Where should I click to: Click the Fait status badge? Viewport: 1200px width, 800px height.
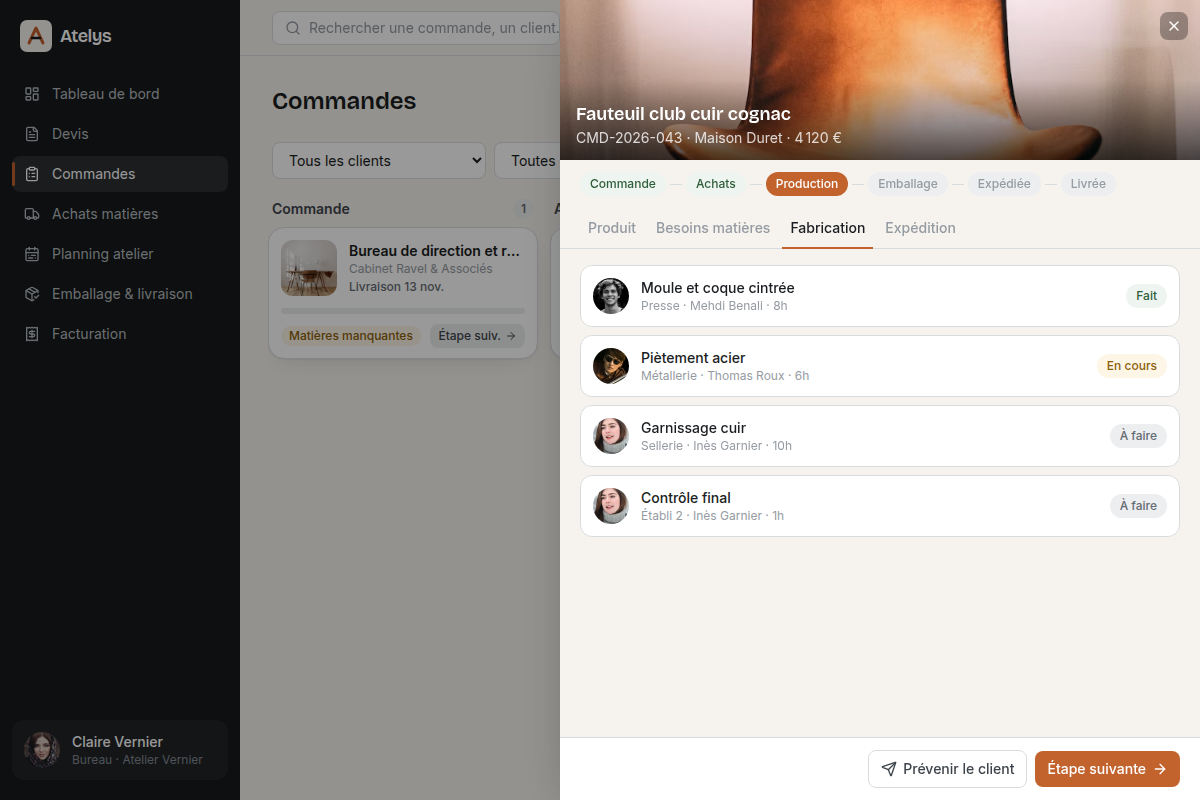[1146, 296]
